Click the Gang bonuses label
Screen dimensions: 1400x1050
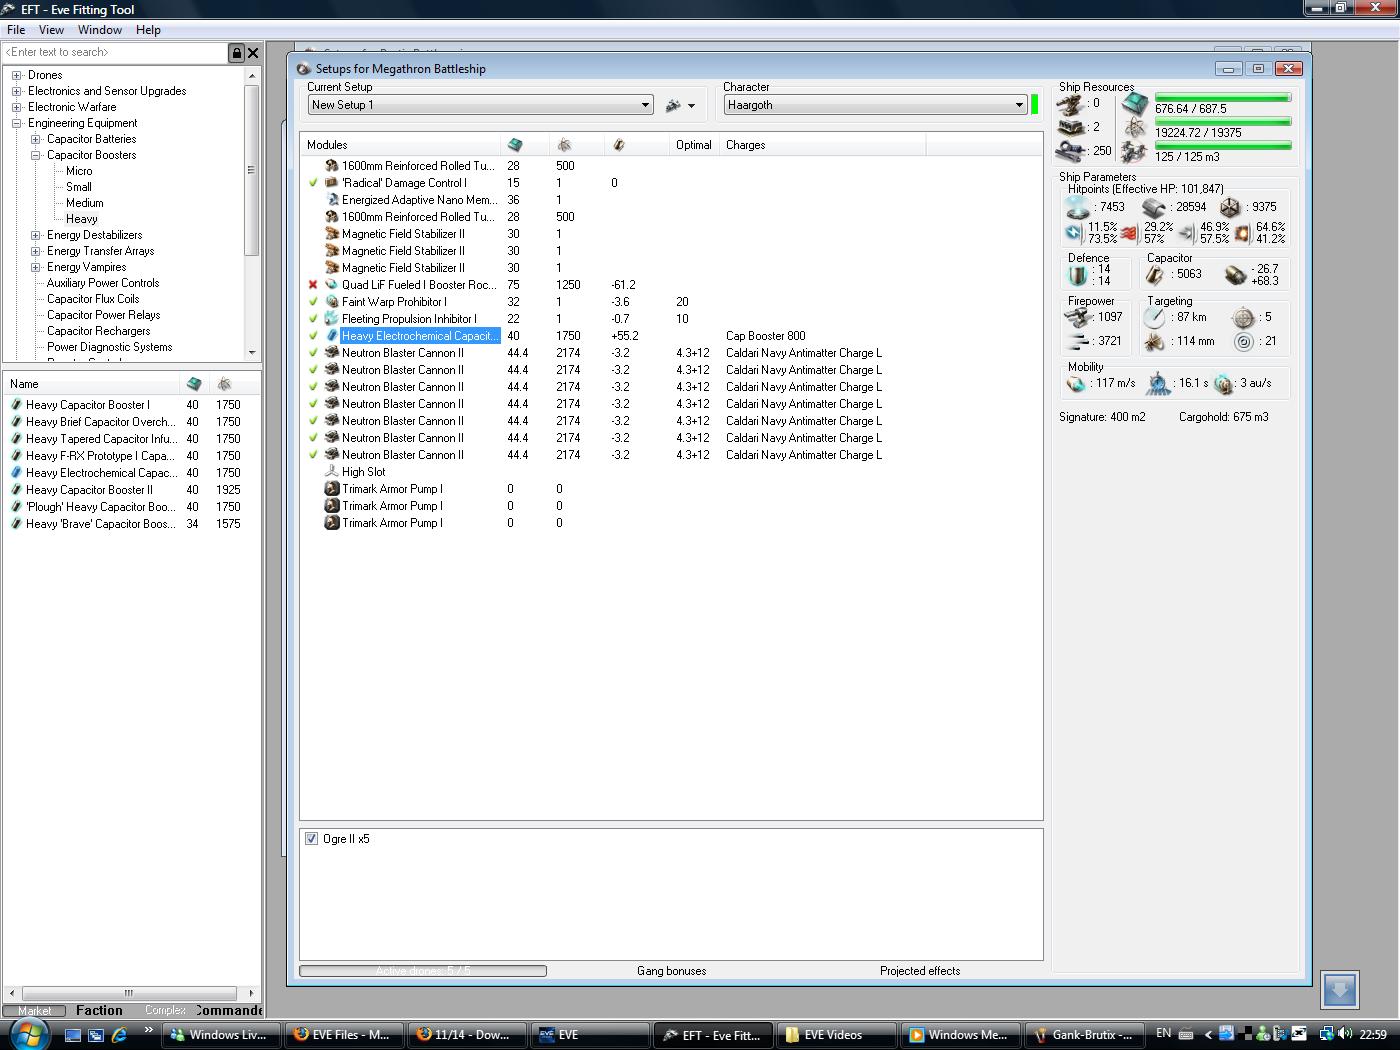tap(672, 971)
